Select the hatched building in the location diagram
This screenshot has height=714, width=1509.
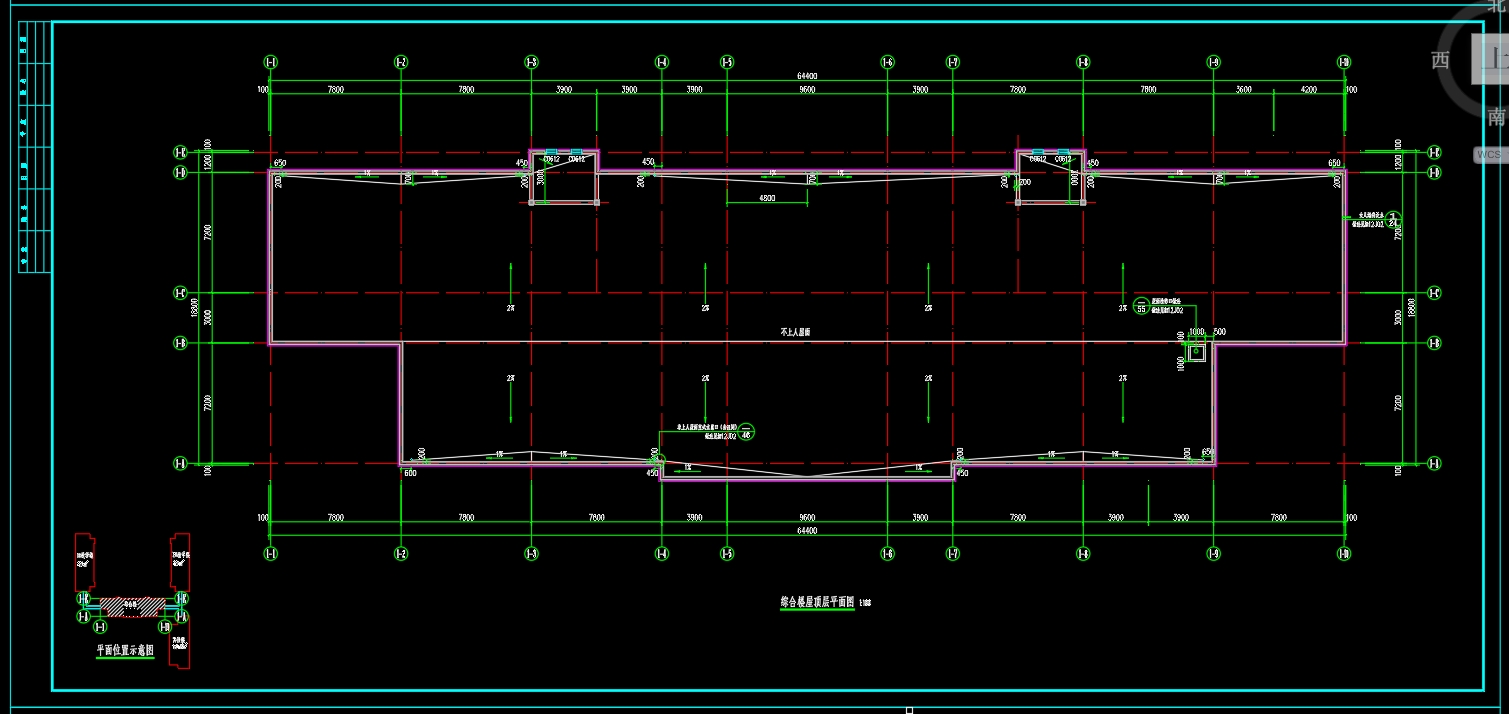click(132, 605)
